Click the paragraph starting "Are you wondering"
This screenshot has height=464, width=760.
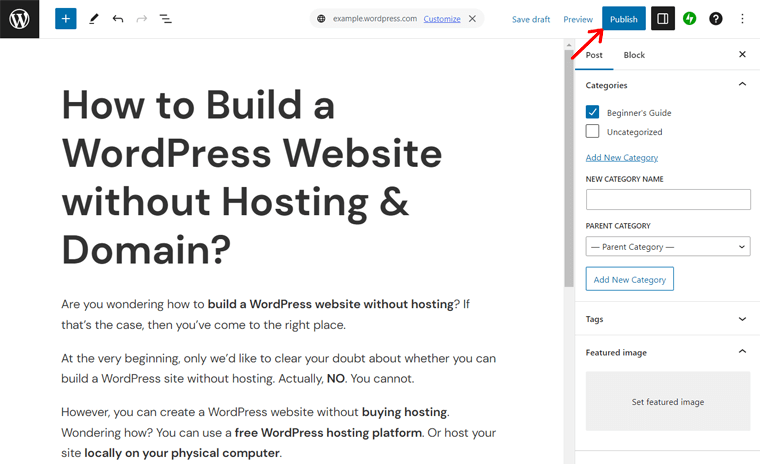[x=266, y=314]
